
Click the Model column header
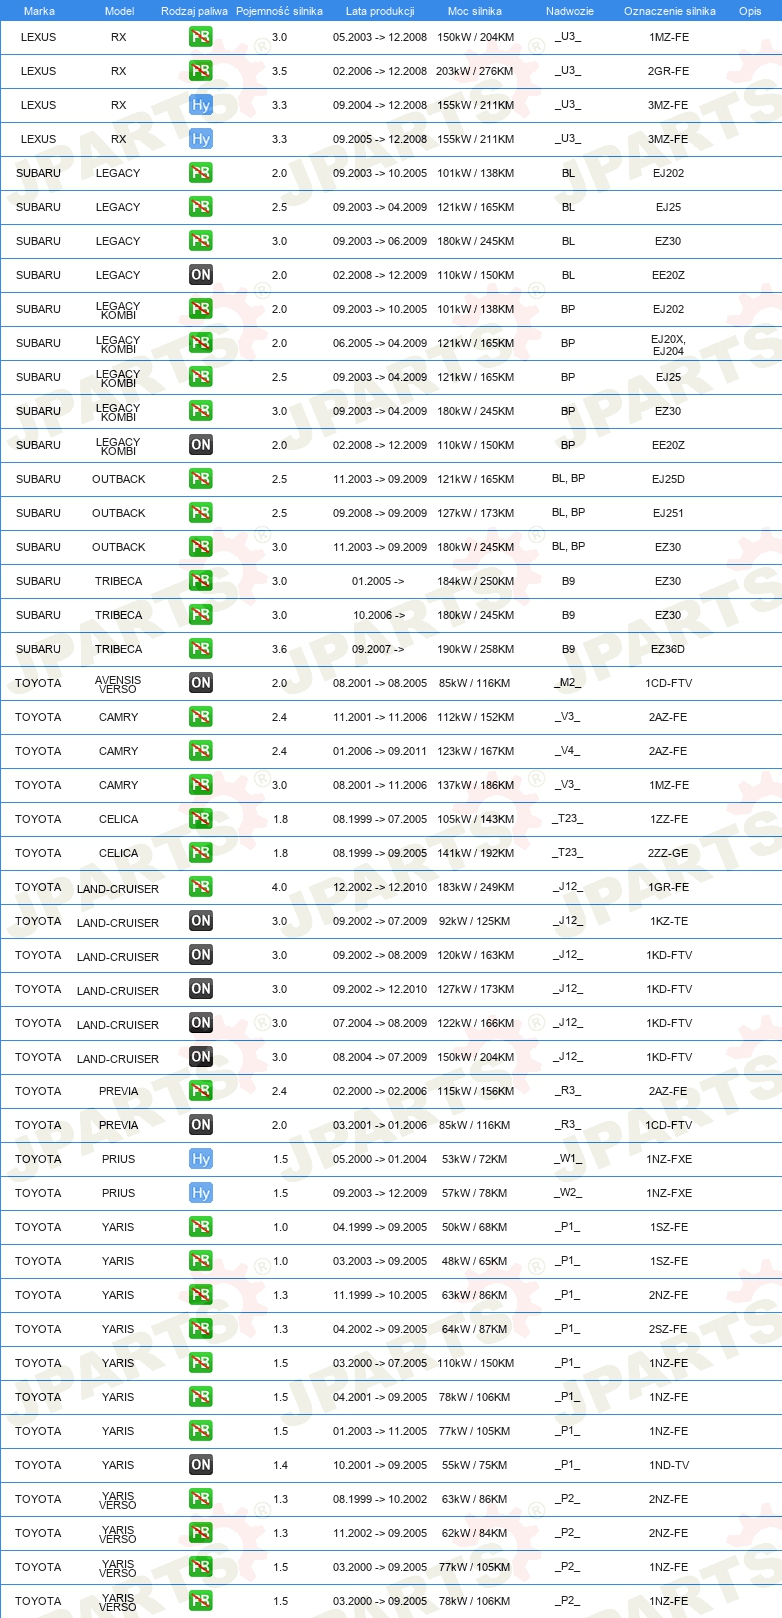click(x=120, y=11)
